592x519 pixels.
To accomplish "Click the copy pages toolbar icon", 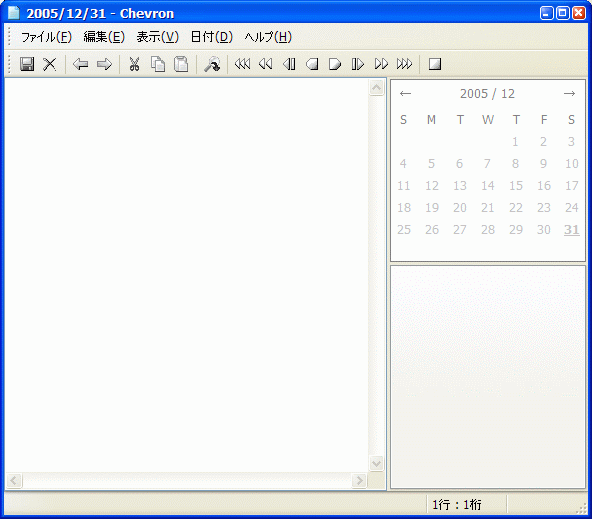I will point(158,64).
